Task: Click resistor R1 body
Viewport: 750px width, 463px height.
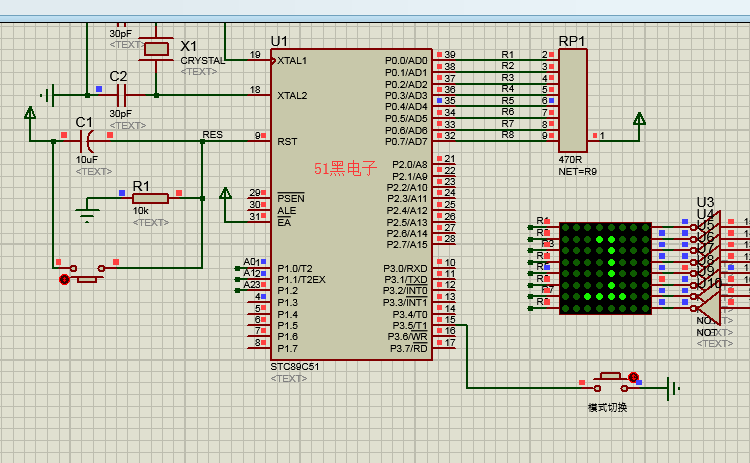Action: [150, 198]
